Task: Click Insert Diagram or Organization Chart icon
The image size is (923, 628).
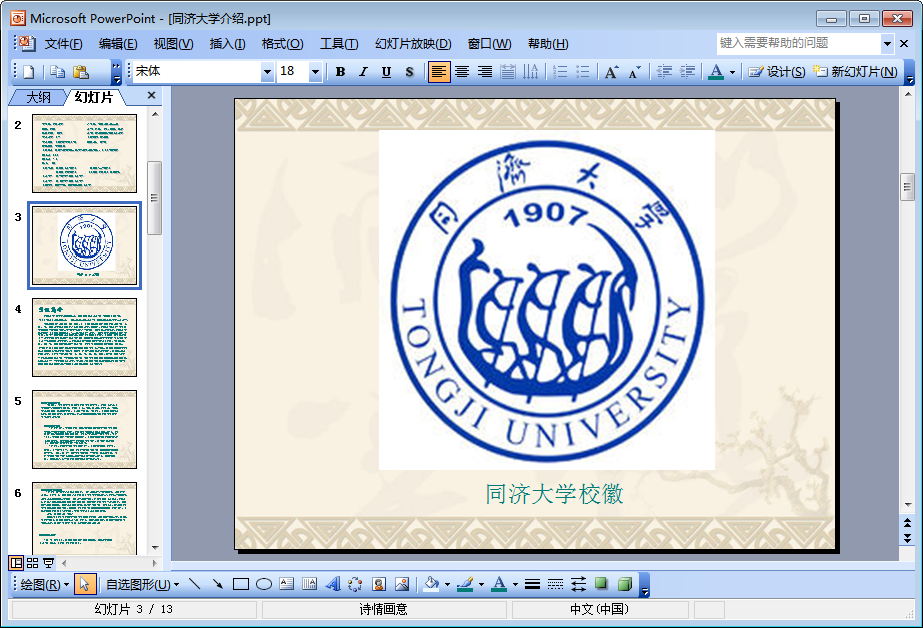Action: 356,584
